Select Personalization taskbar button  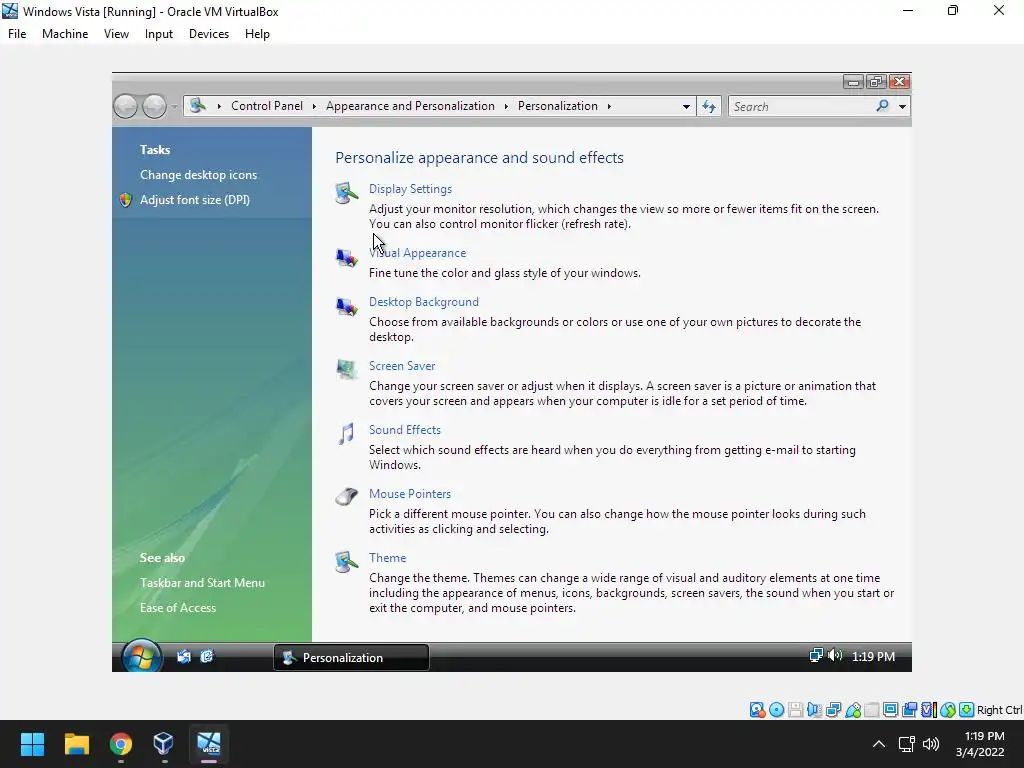351,658
